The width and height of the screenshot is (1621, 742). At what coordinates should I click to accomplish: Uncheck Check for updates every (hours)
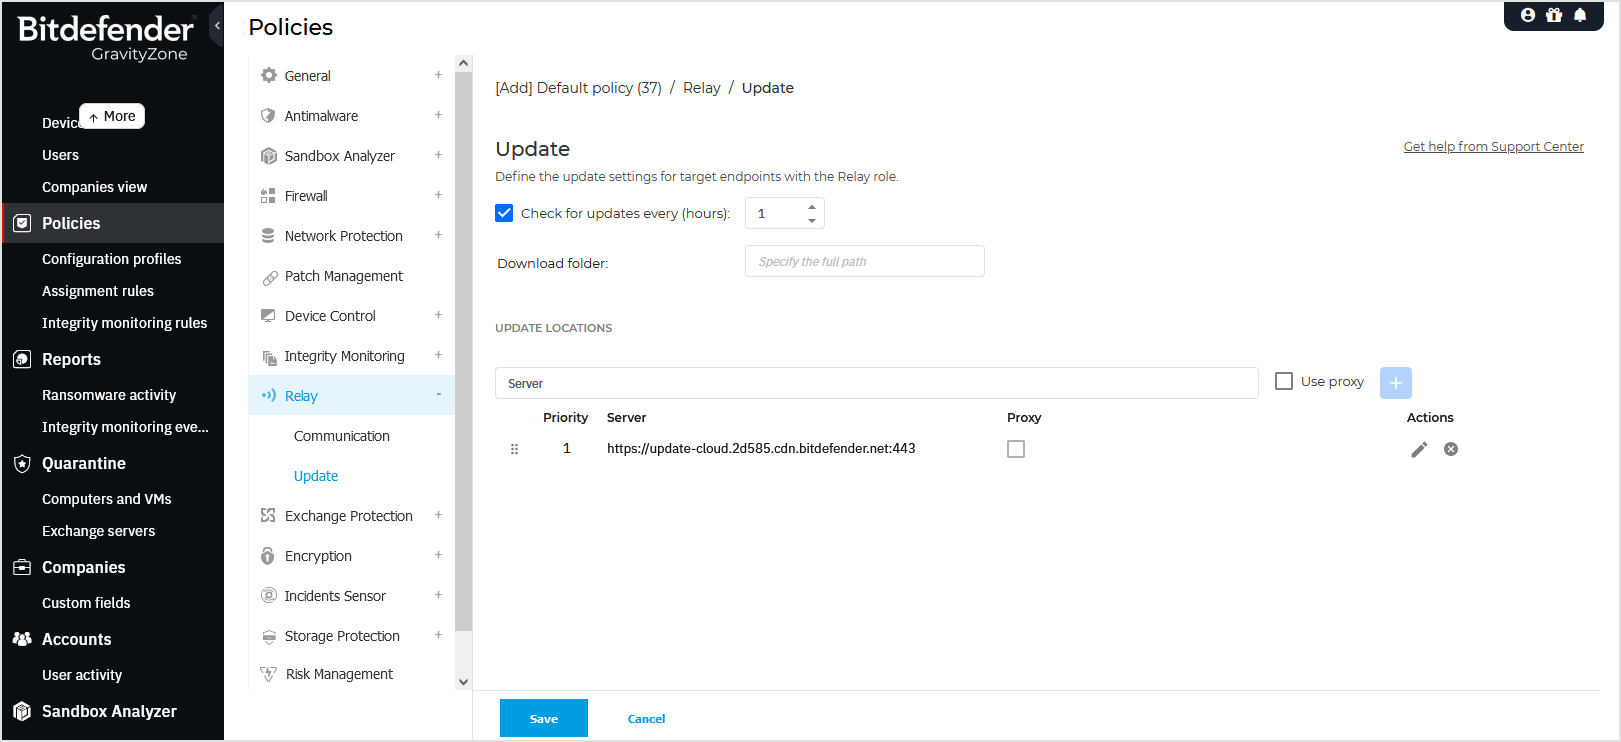(504, 213)
